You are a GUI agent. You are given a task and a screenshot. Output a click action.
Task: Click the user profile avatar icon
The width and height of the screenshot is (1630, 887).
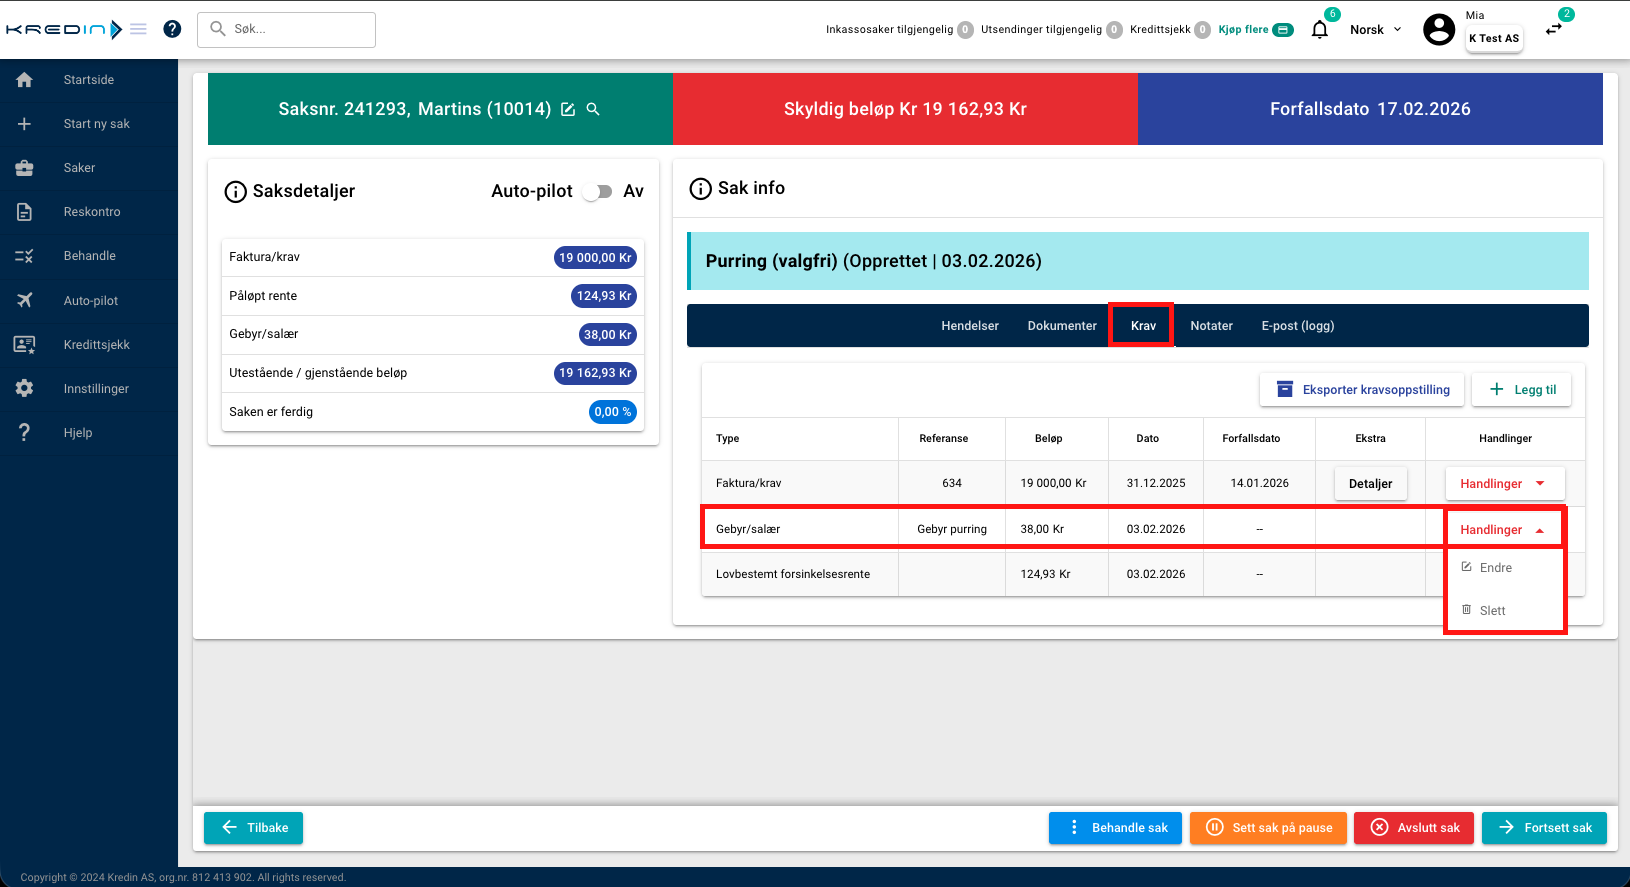[1438, 30]
